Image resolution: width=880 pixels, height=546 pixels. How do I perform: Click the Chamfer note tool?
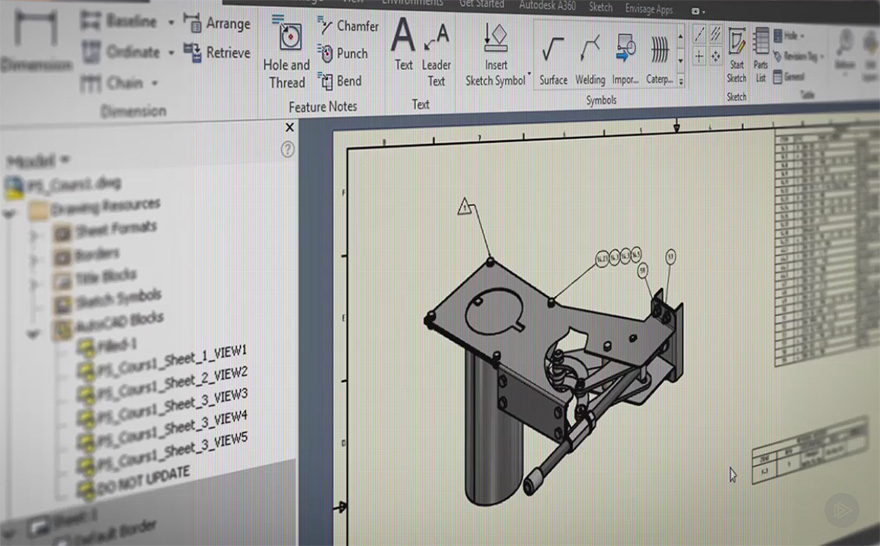pos(348,26)
